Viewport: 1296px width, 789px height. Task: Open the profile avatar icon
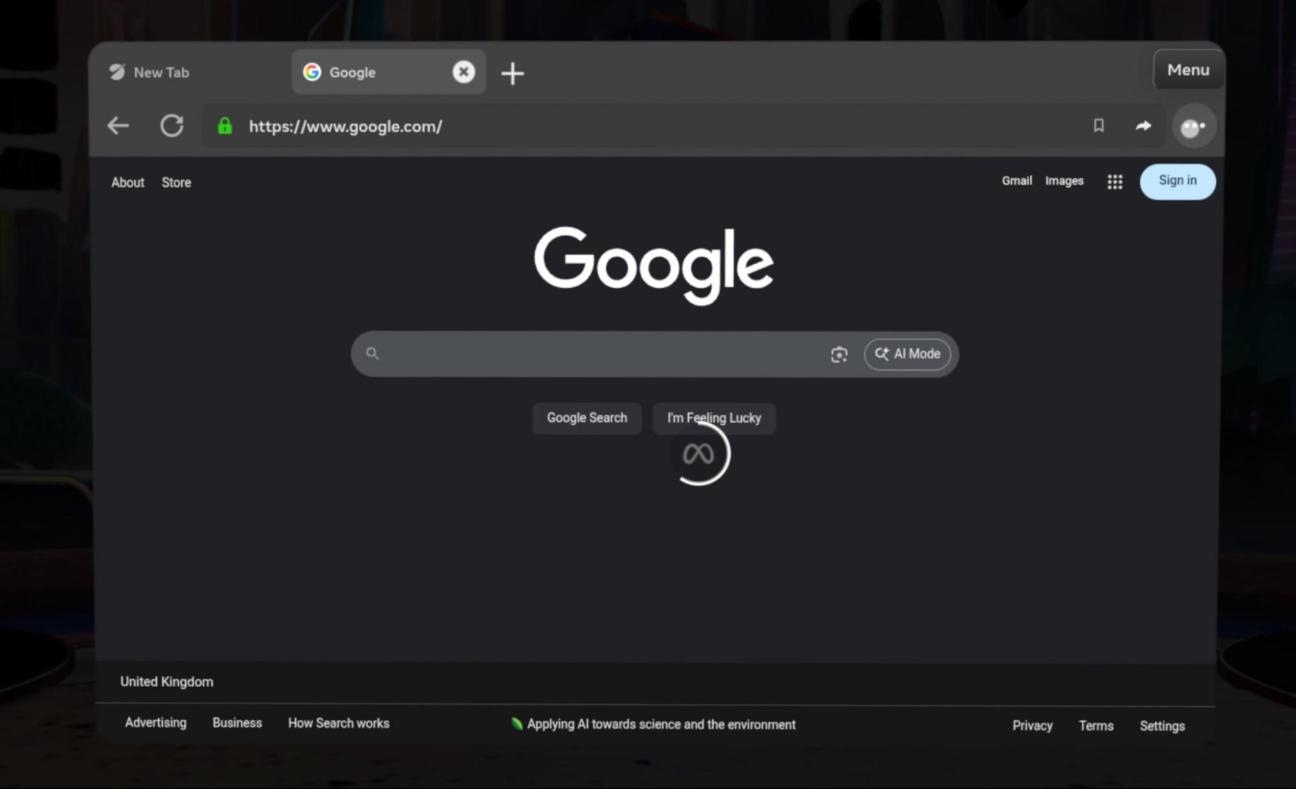tap(1192, 127)
